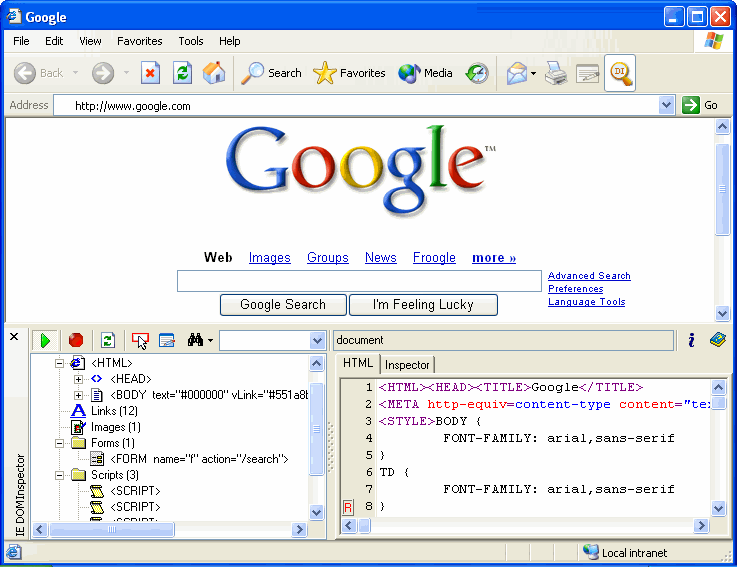Screen dimensions: 737x567
Task: Click the IE page icon in status bar
Action: [x=14, y=552]
